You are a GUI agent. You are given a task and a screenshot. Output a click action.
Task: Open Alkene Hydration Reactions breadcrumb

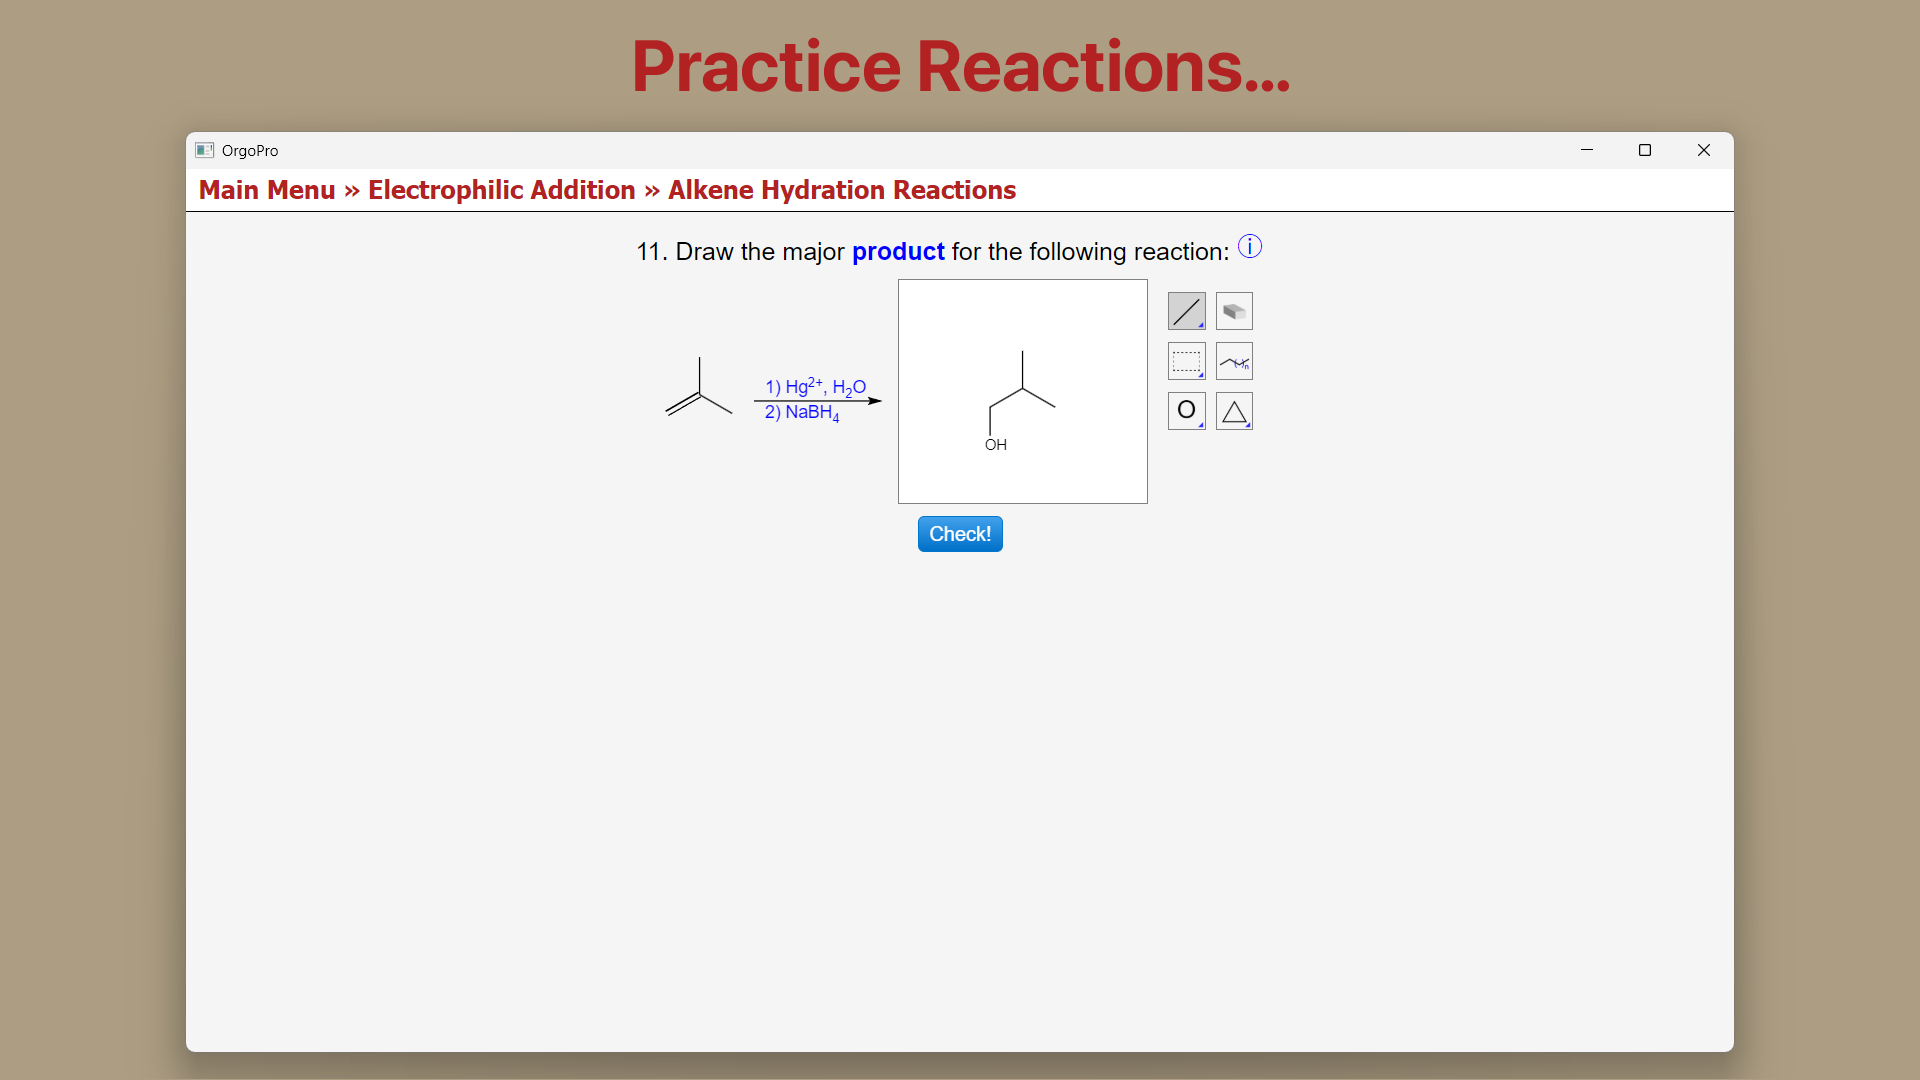841,190
